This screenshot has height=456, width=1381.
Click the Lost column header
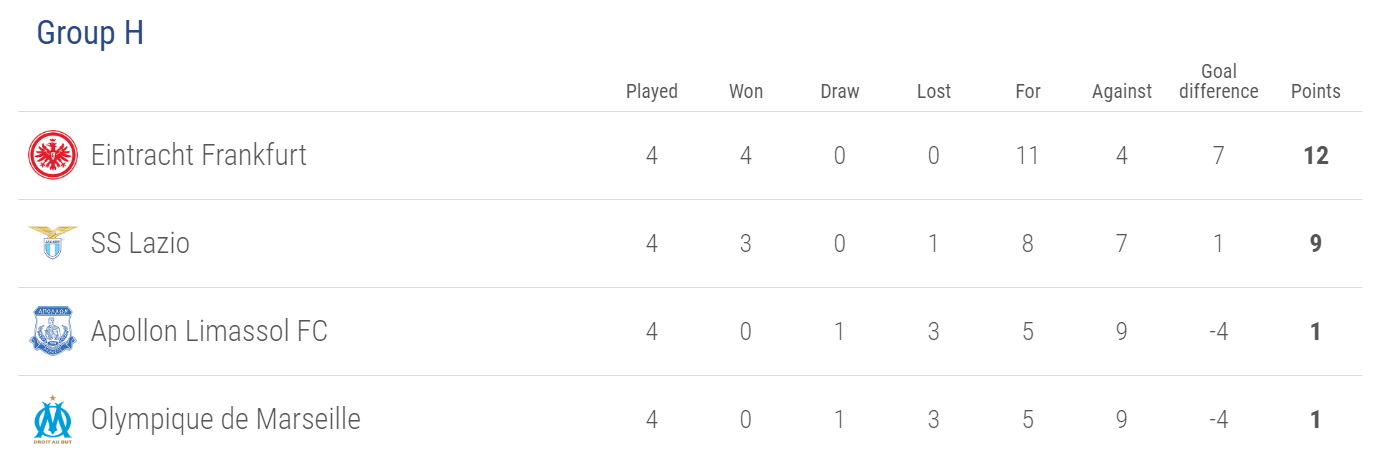pos(934,91)
